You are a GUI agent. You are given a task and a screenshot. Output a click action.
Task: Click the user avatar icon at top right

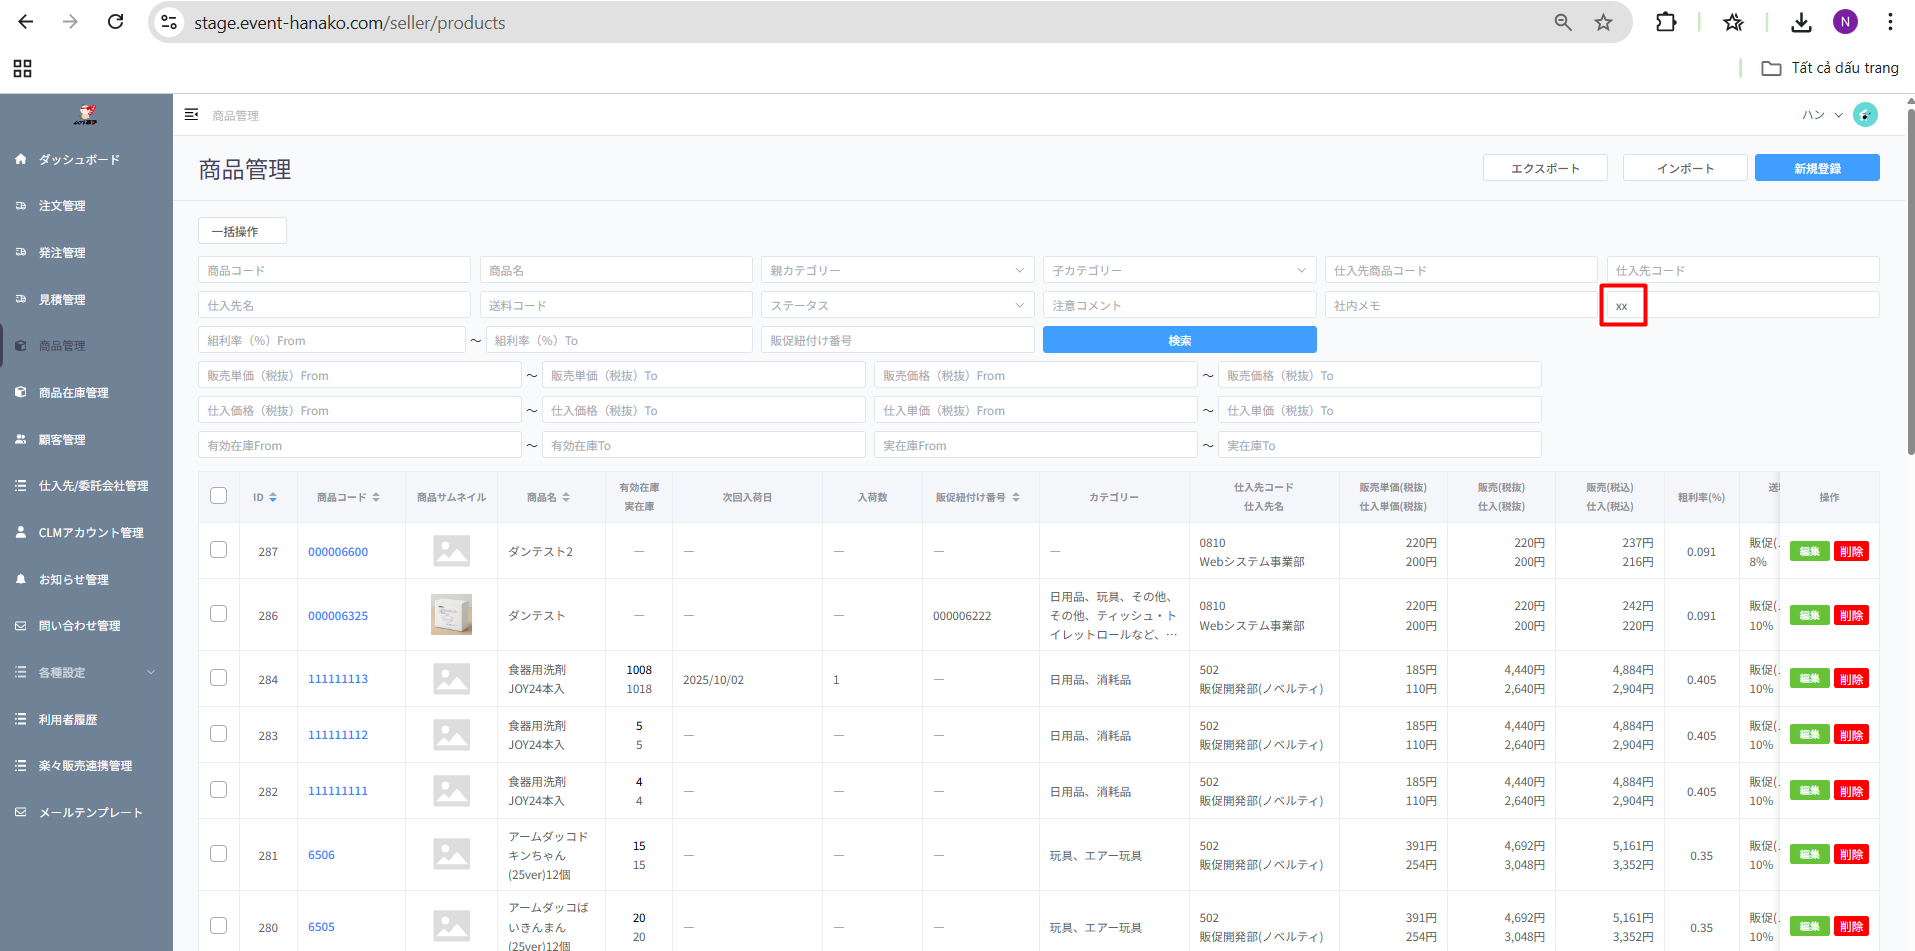coord(1864,115)
